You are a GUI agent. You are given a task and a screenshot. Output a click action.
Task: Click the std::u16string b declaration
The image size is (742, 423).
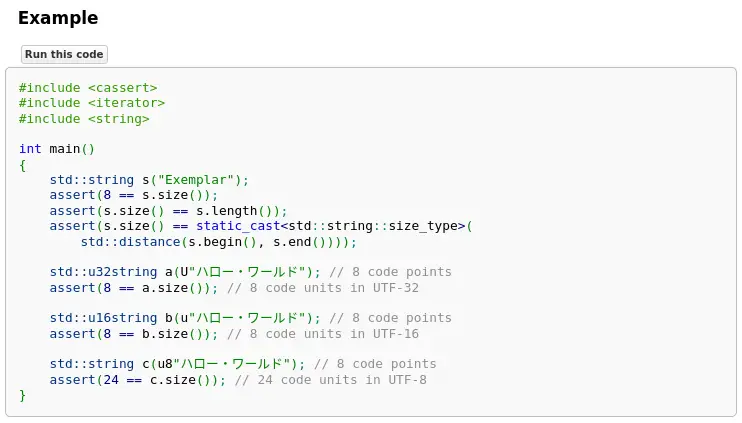185,318
